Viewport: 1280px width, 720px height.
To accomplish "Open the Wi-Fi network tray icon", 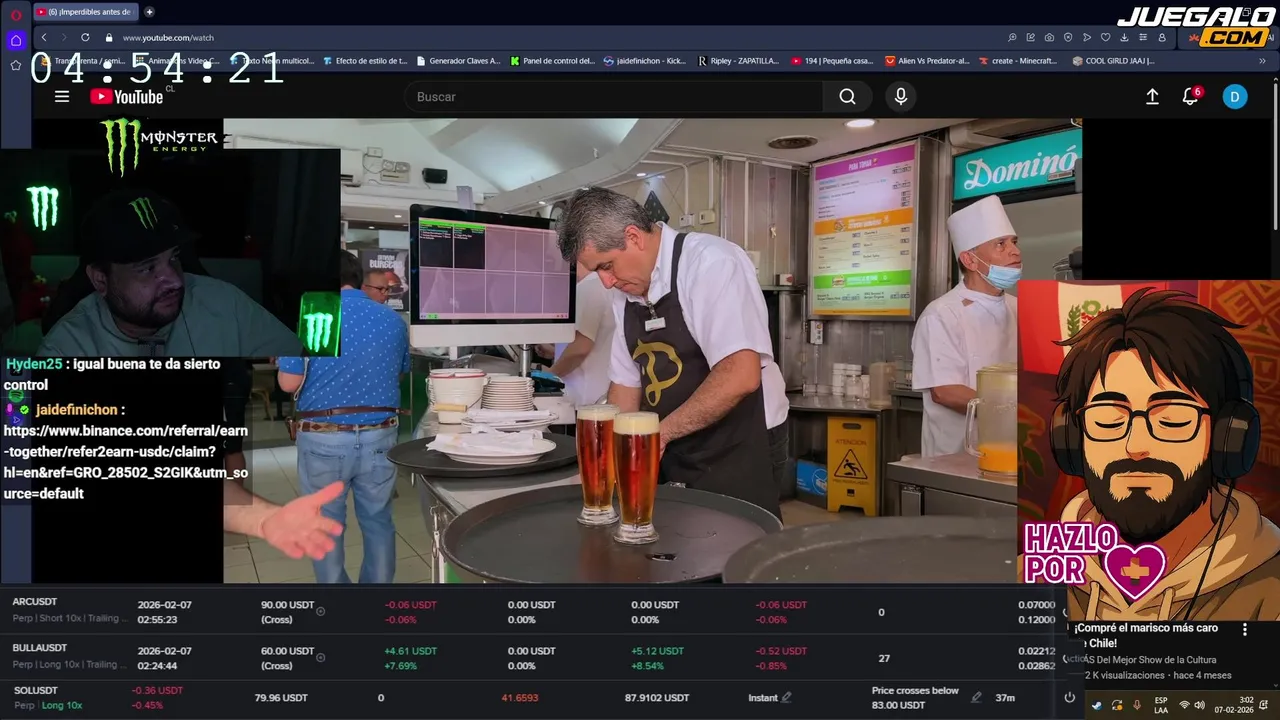I will (1185, 706).
